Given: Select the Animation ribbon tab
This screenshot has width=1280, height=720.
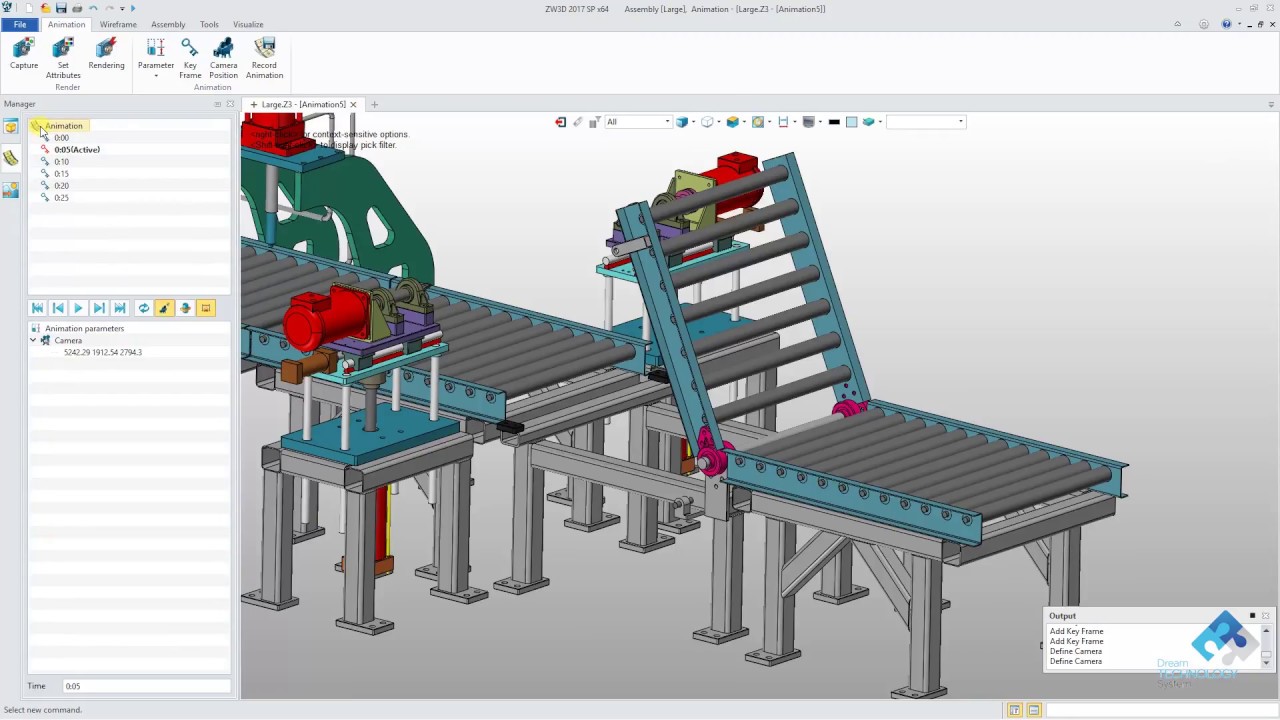Looking at the screenshot, I should 67,24.
